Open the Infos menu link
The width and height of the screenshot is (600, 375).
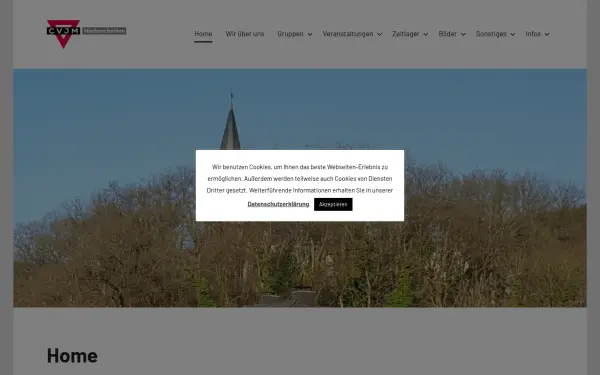(x=533, y=34)
